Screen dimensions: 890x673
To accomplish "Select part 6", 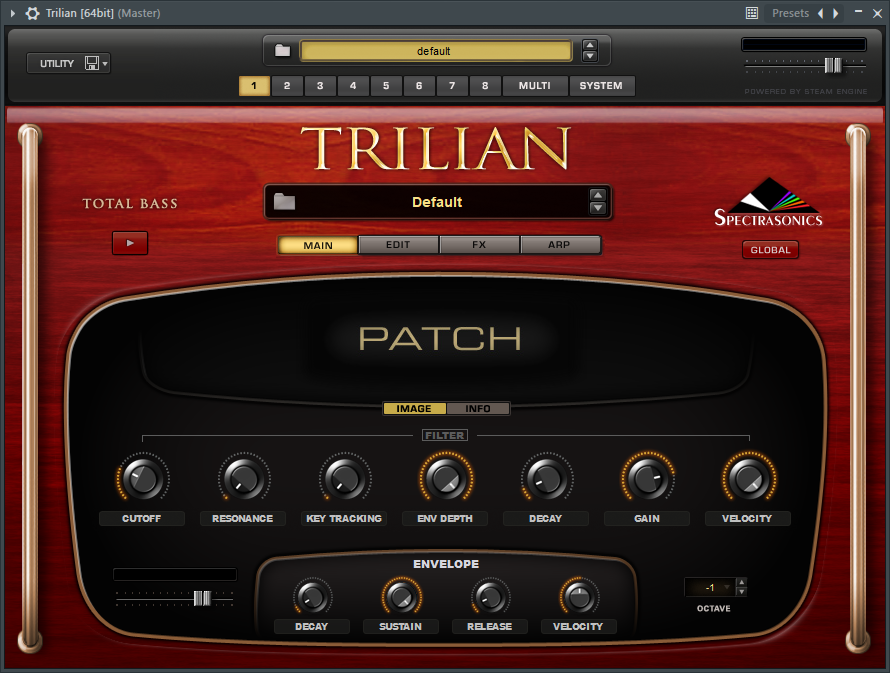I will pyautogui.click(x=419, y=86).
